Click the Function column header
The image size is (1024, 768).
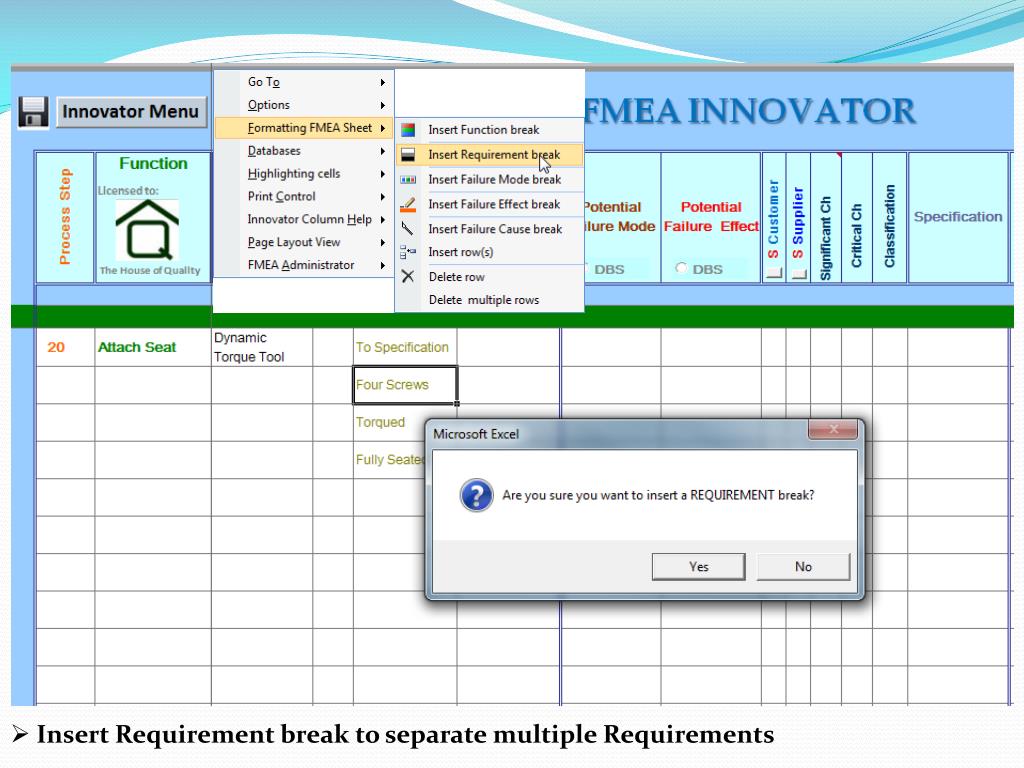point(153,217)
